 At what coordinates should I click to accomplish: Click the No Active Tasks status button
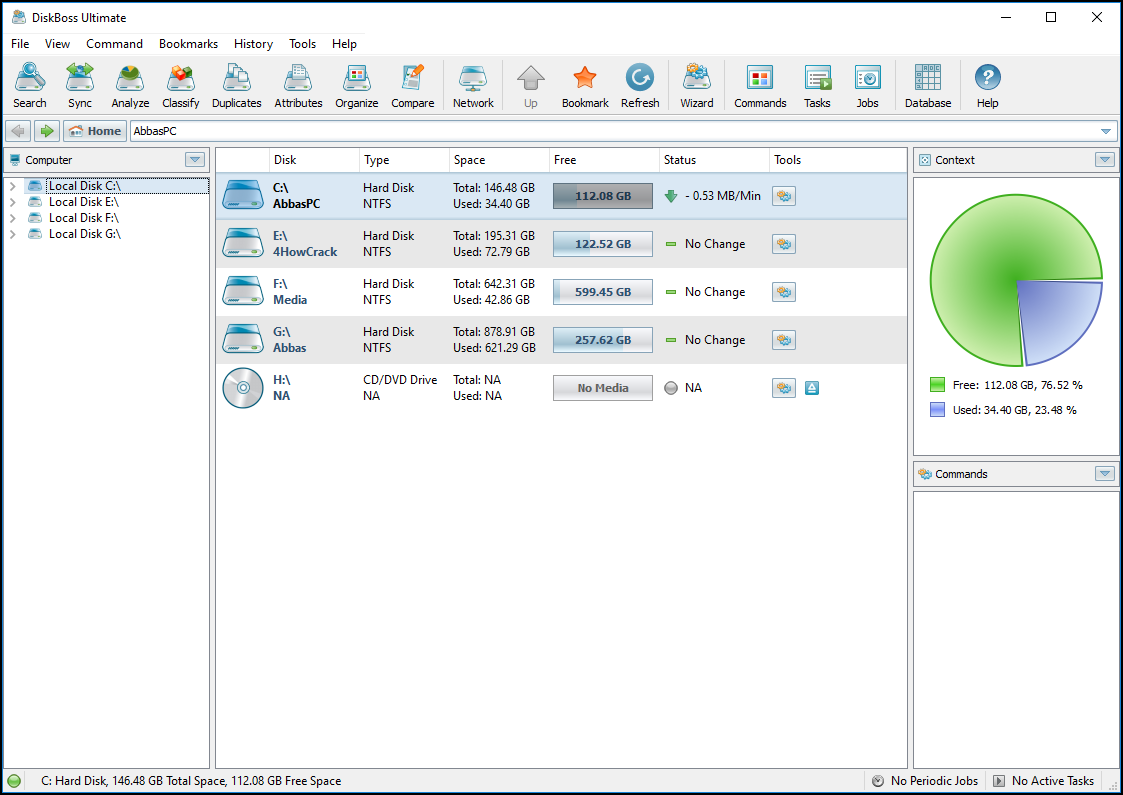[x=1044, y=781]
